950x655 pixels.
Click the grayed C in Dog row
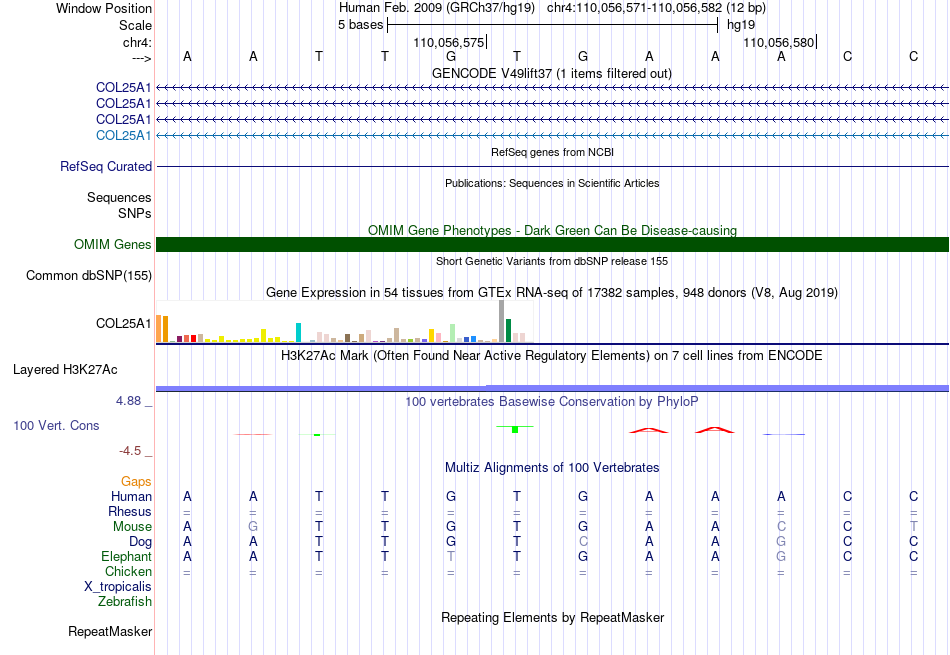[x=583, y=541]
